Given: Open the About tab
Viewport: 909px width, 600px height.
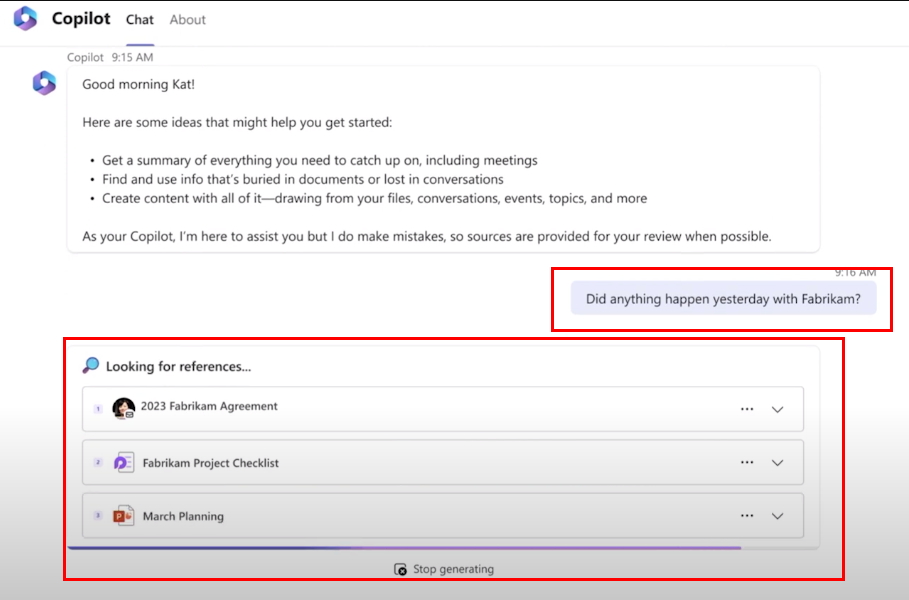Looking at the screenshot, I should 187,20.
